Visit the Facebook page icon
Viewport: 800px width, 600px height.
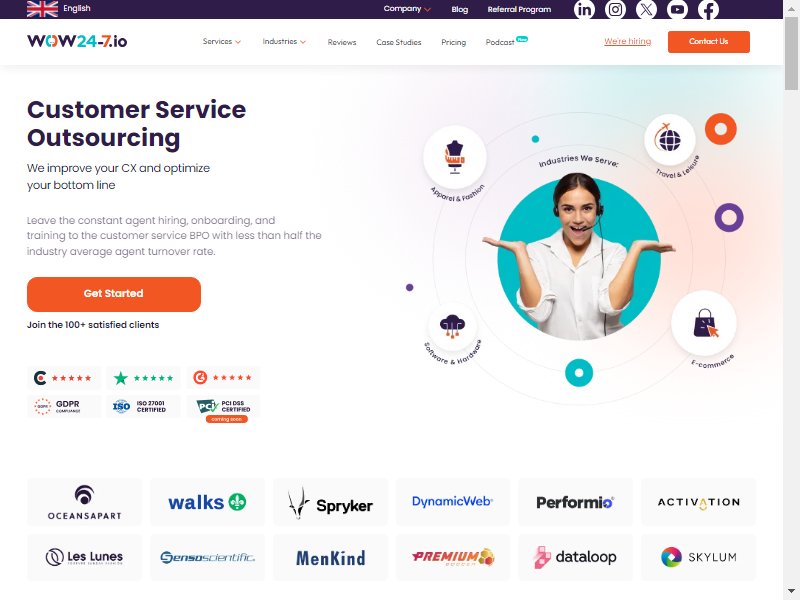[x=709, y=10]
